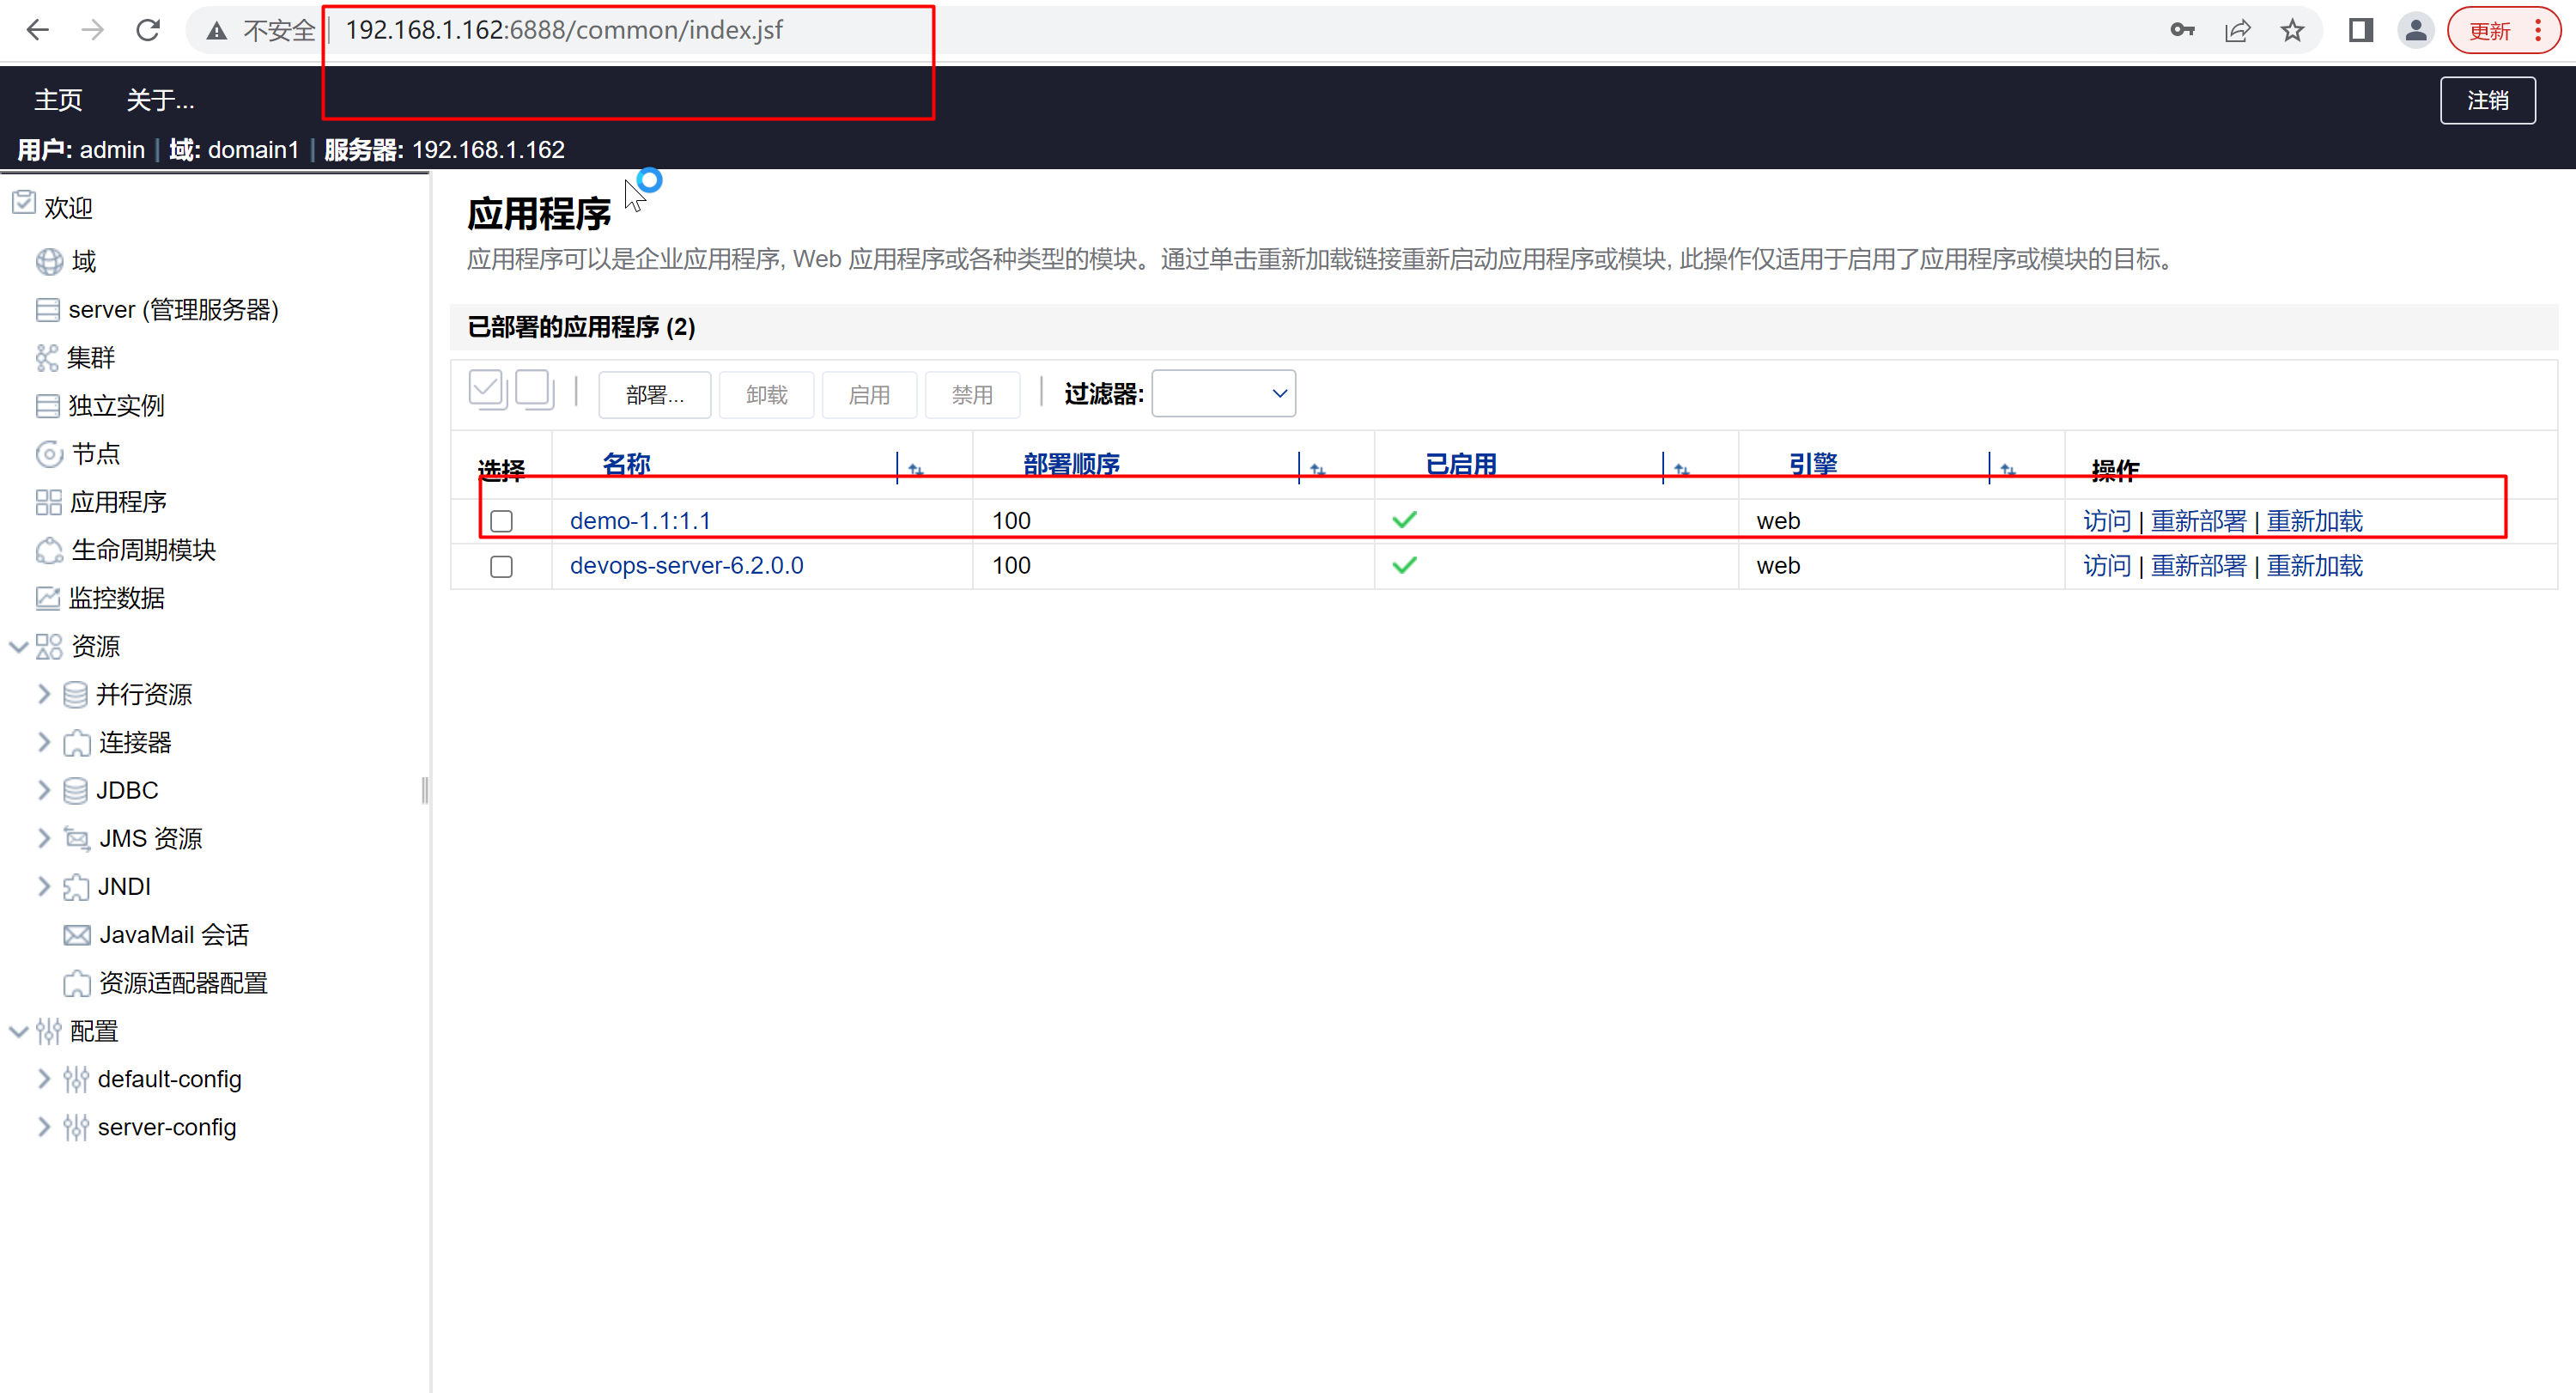Collapse the 资源 tree section
This screenshot has height=1393, width=2576.
point(18,646)
